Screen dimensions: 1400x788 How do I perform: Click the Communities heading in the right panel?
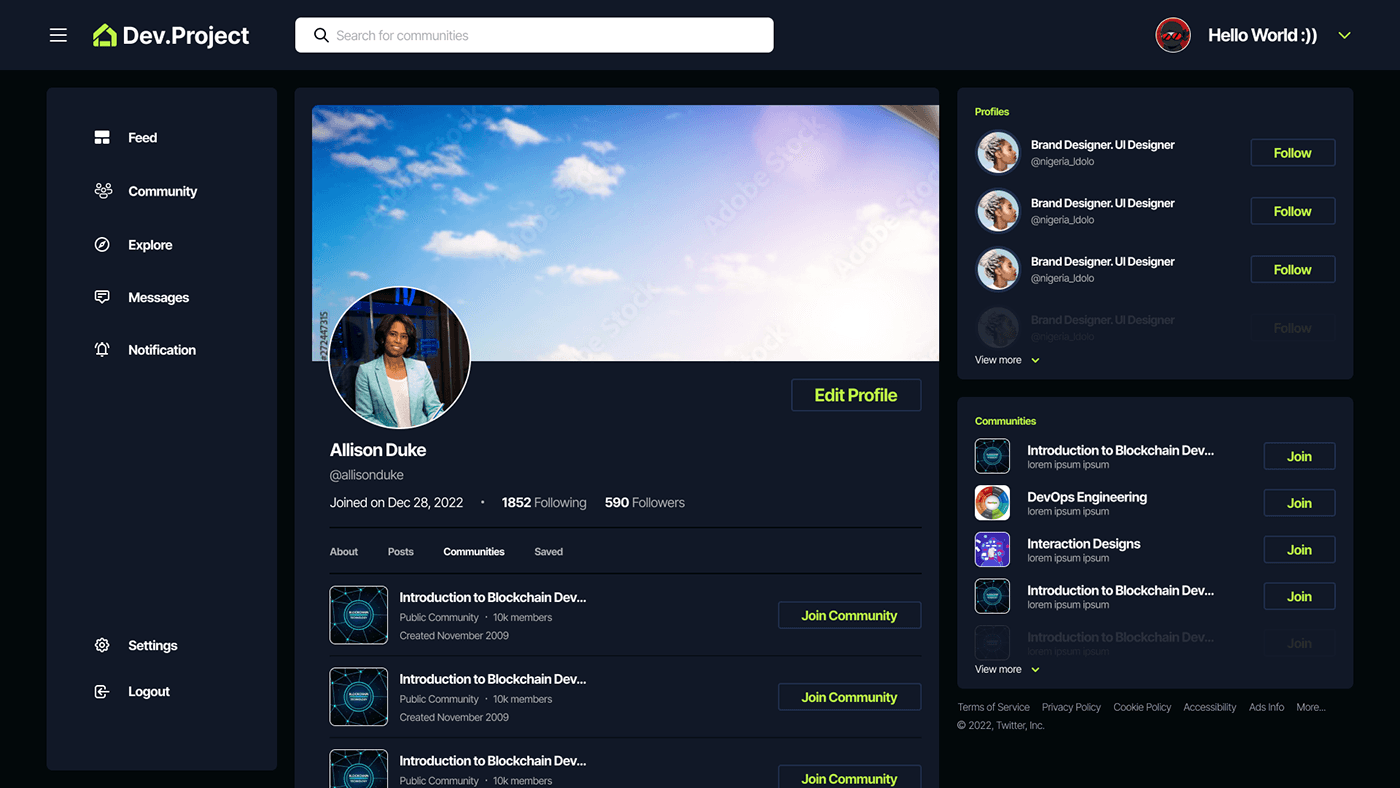(x=1005, y=421)
